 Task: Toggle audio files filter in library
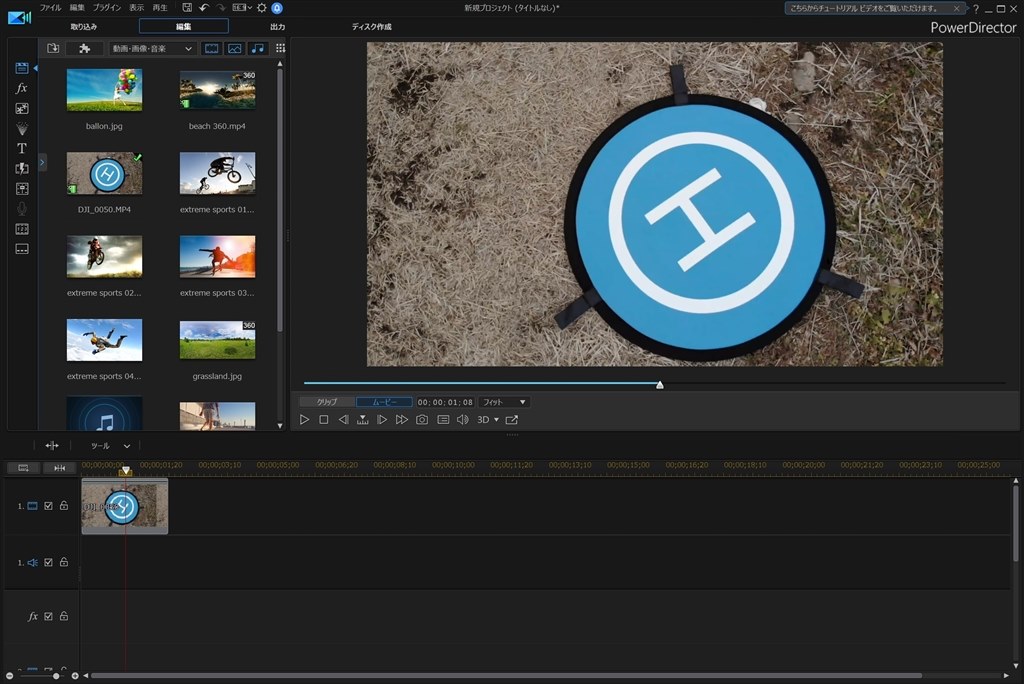258,48
